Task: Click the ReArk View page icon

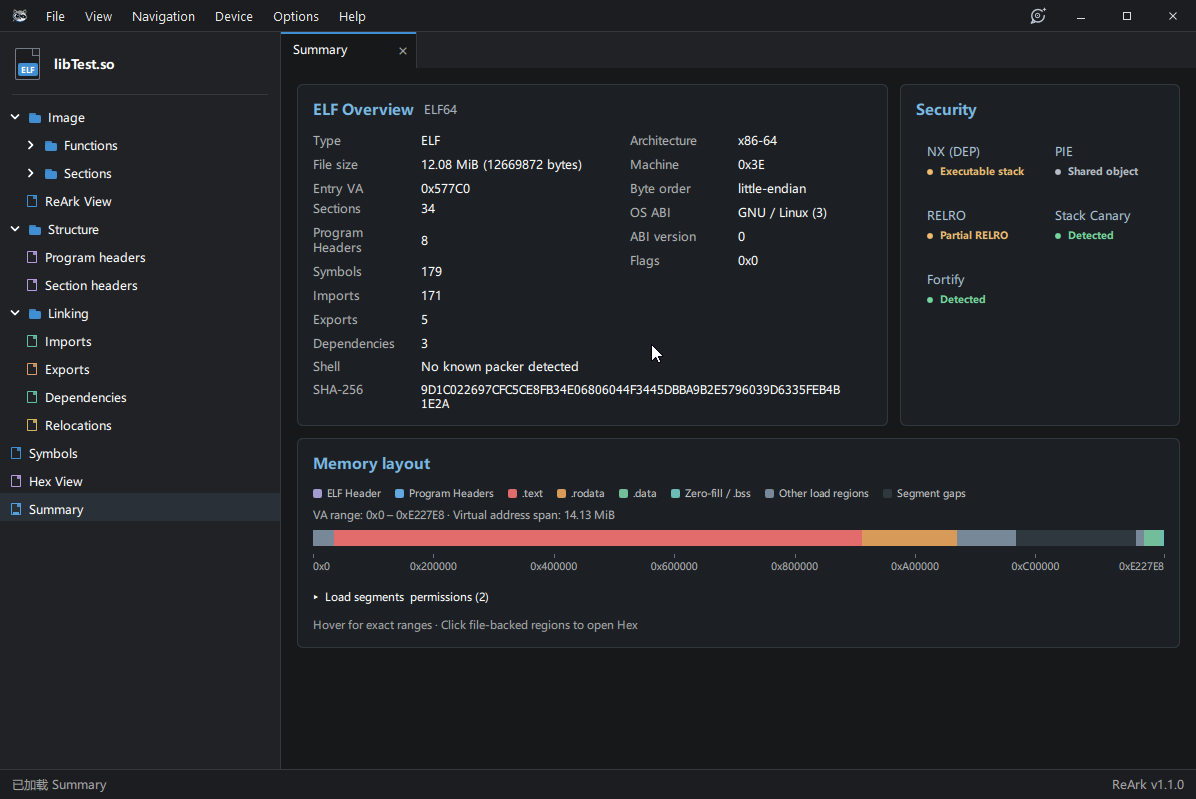Action: tap(32, 201)
